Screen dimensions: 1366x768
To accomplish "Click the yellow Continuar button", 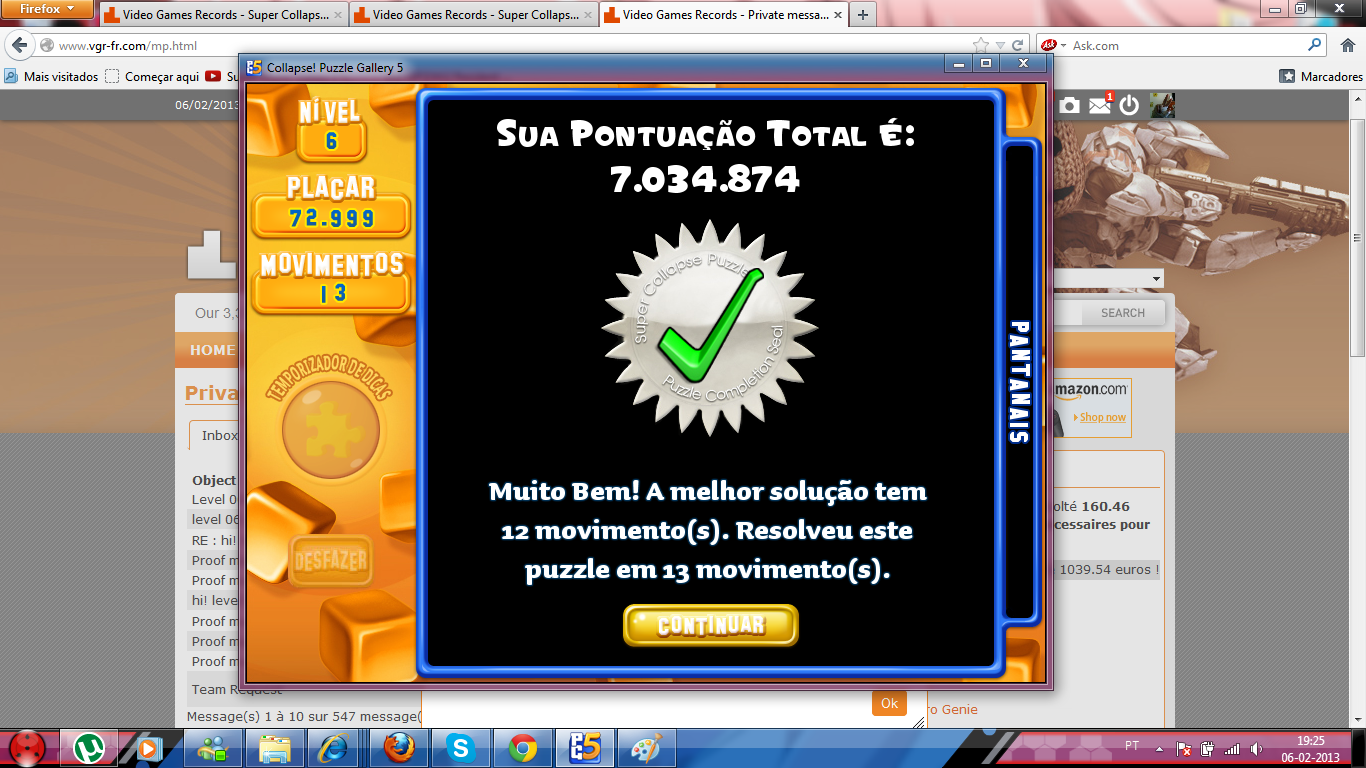I will pyautogui.click(x=710, y=625).
